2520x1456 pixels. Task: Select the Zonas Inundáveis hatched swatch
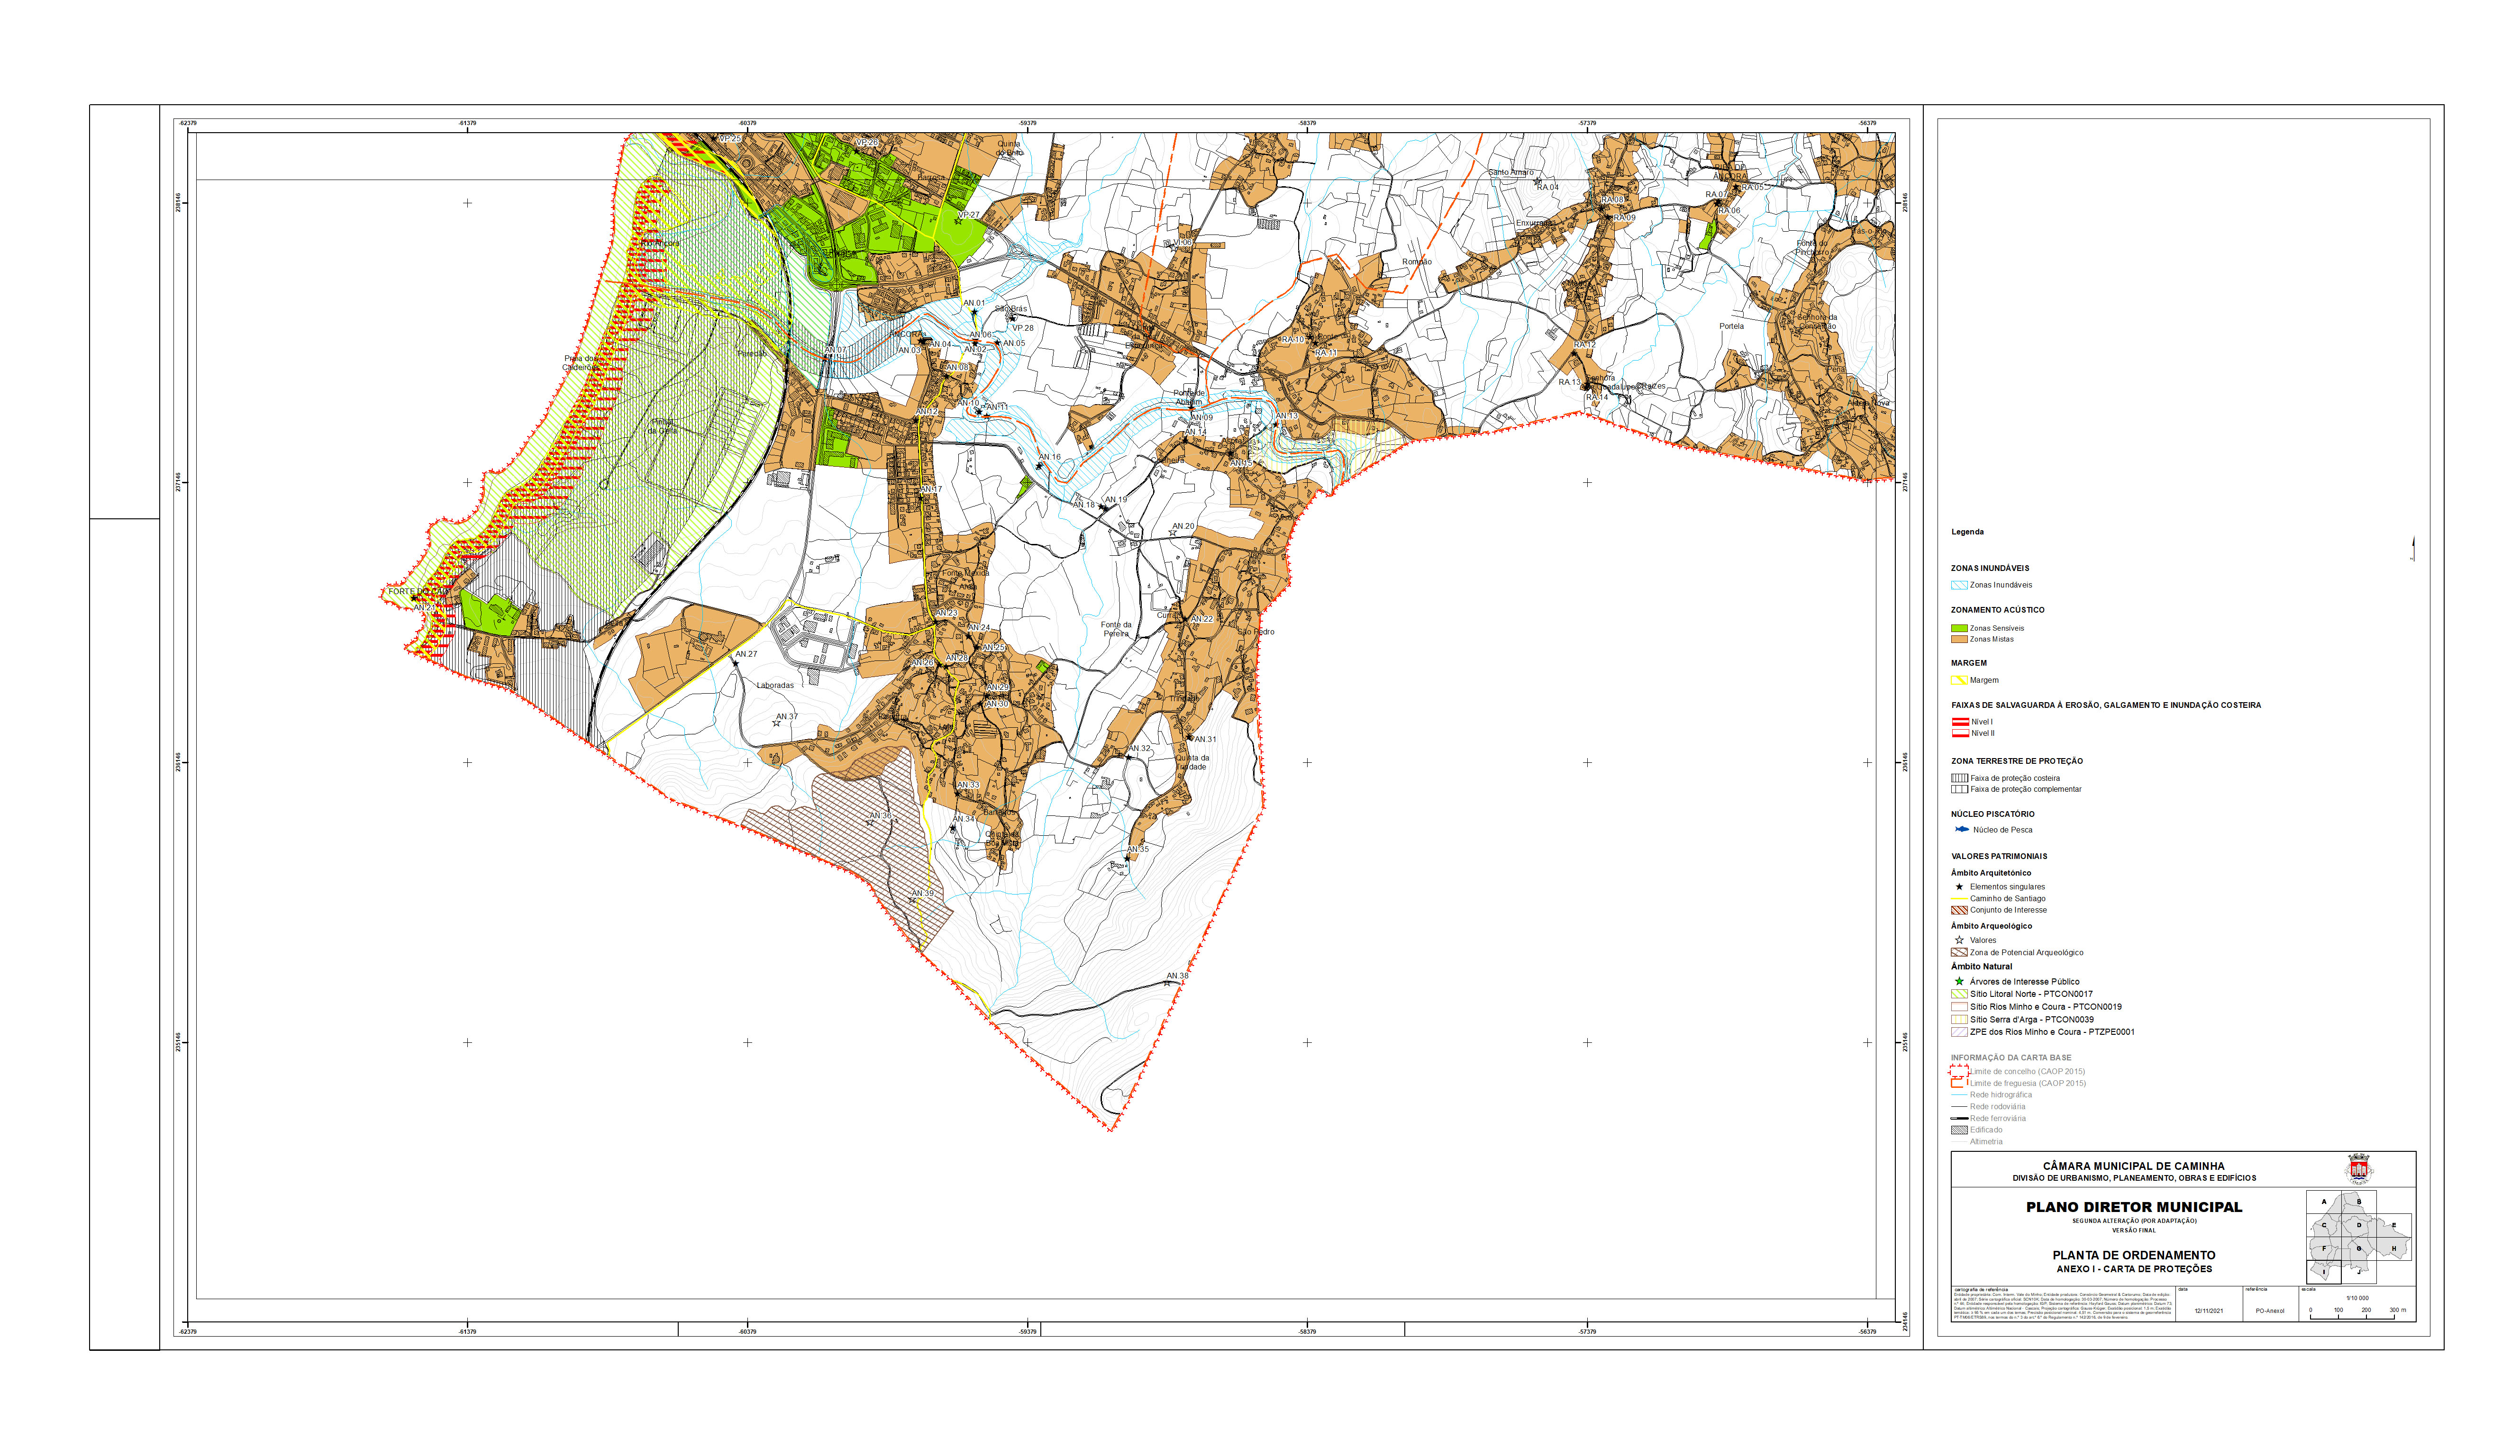1959,585
